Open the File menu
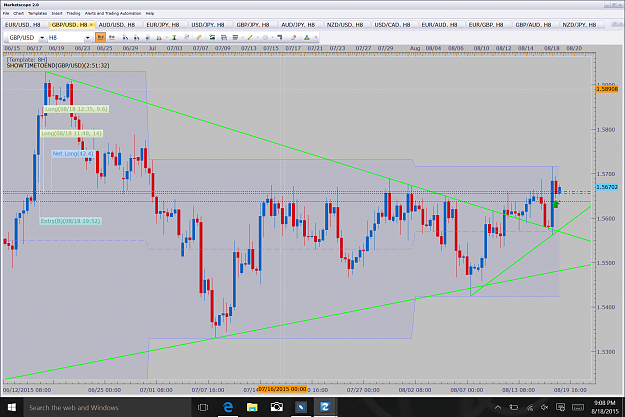625x417 pixels. [x=6, y=13]
